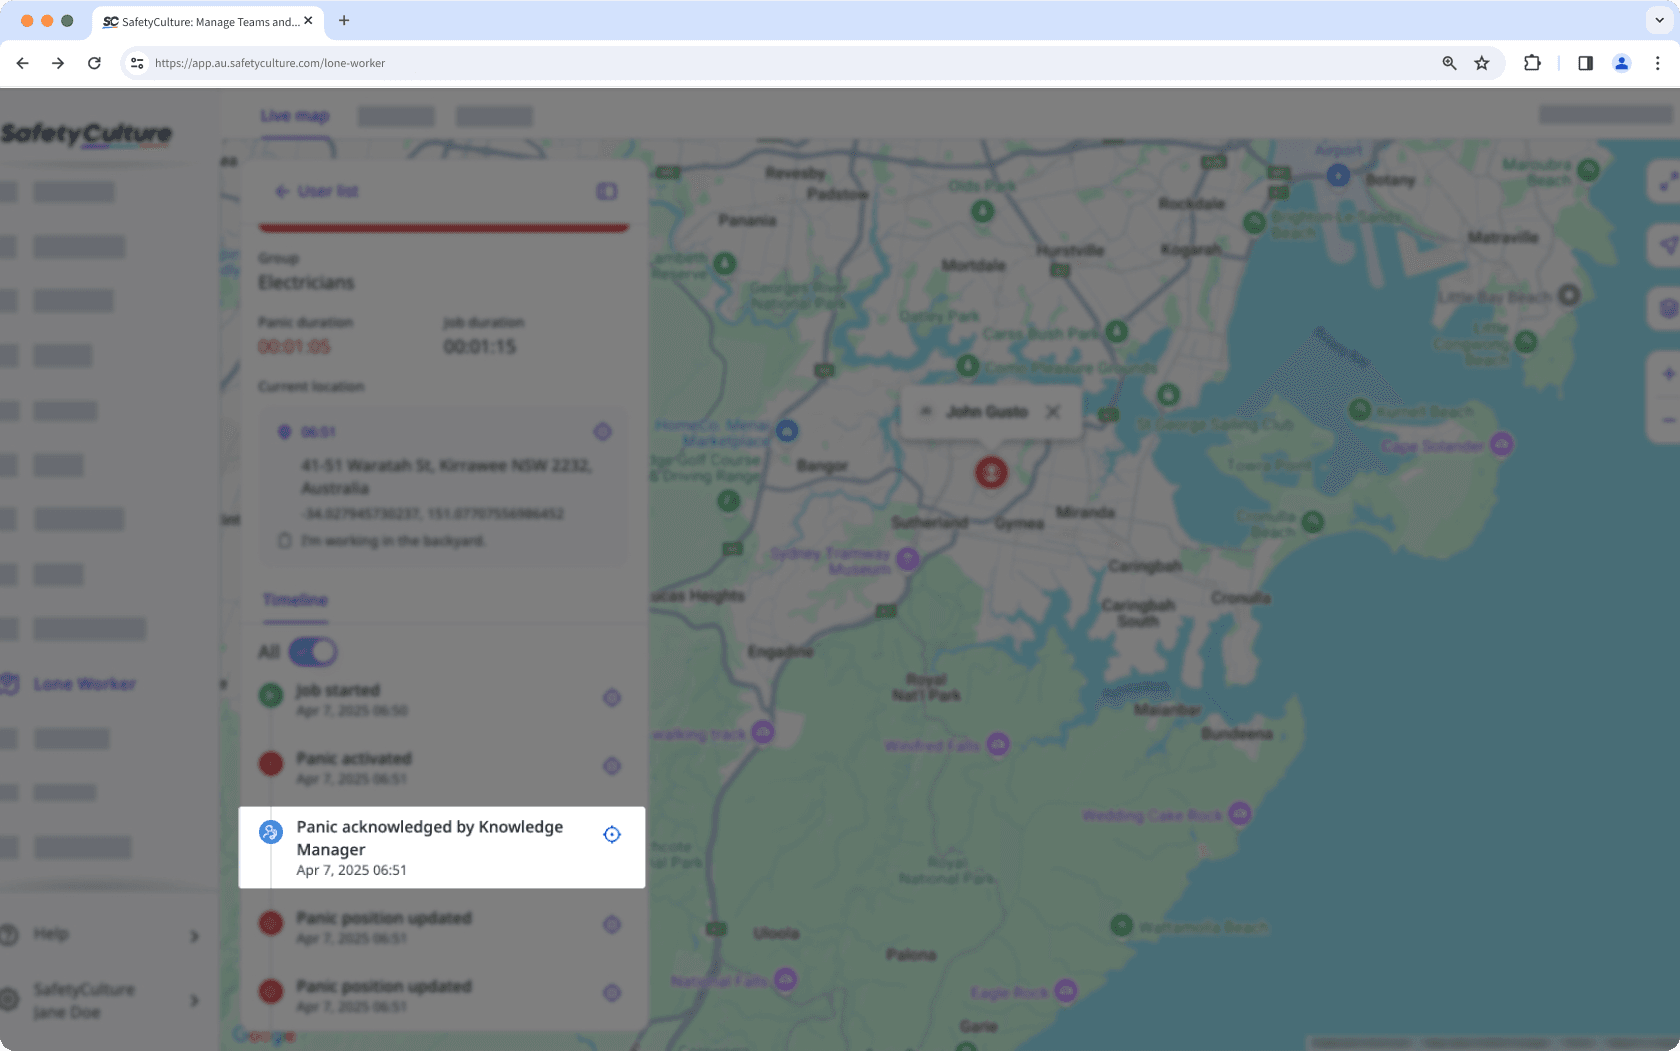
Task: Switch to the Live map tab
Action: pos(293,115)
